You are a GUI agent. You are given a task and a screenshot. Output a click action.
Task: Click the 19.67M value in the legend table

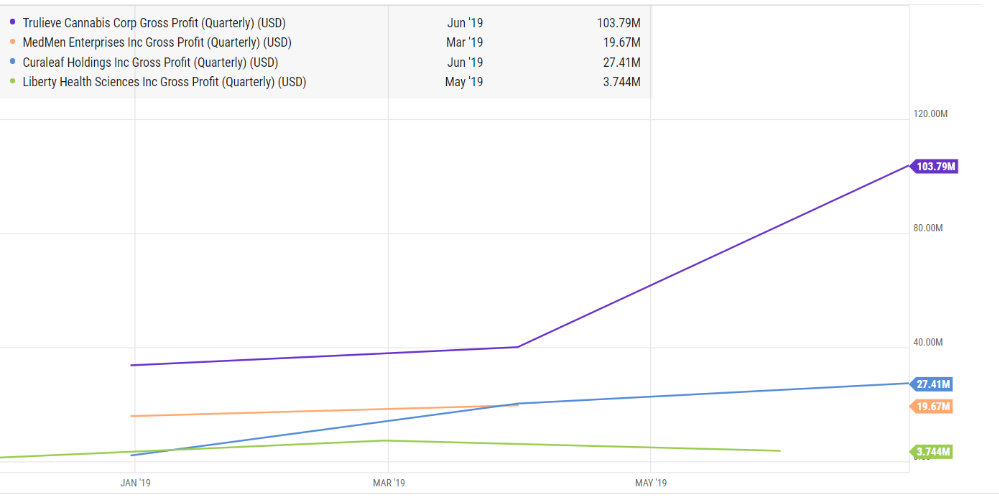[x=622, y=43]
